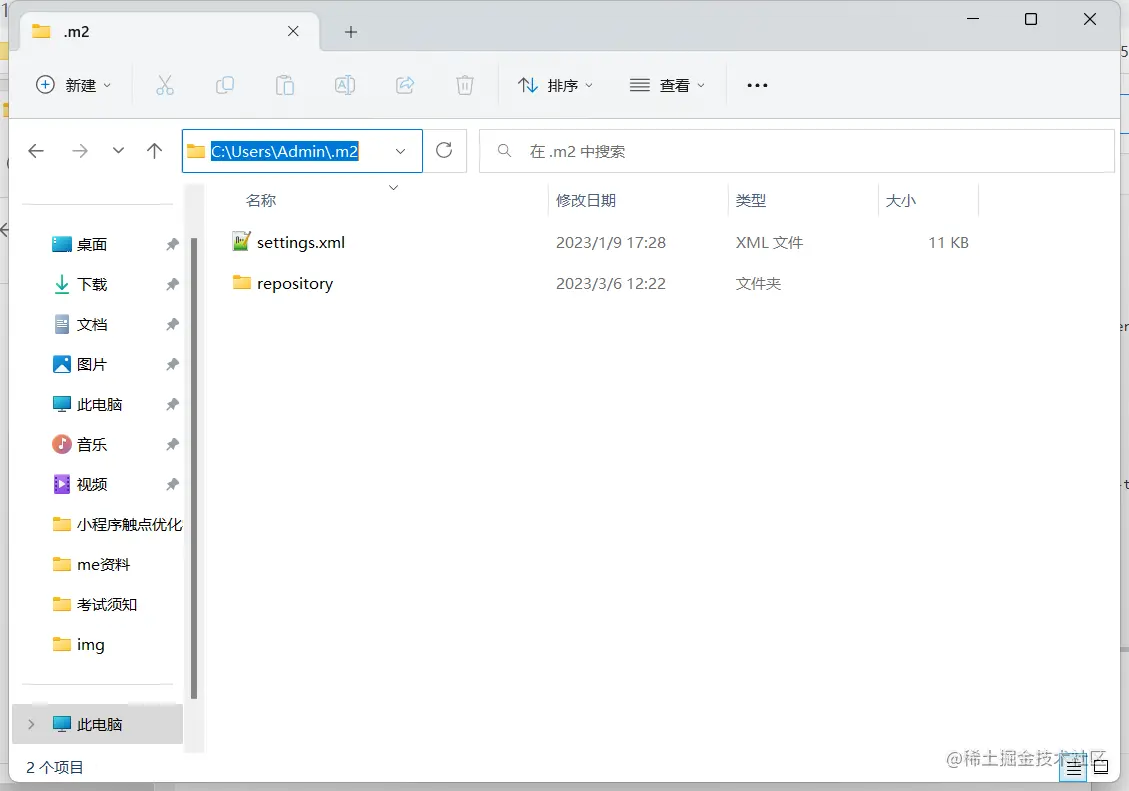The height and width of the screenshot is (791, 1129).
Task: Click the settings.xml file icon
Action: point(241,241)
